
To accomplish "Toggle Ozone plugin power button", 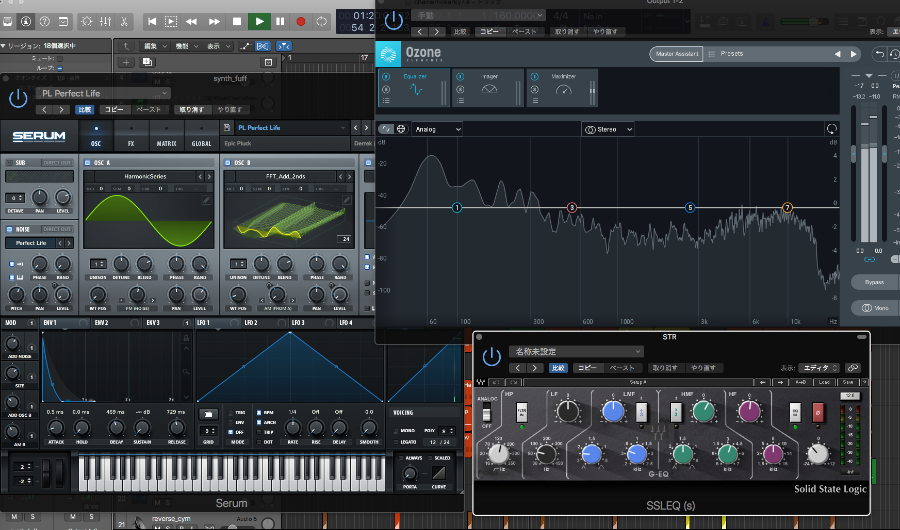I will (x=393, y=22).
